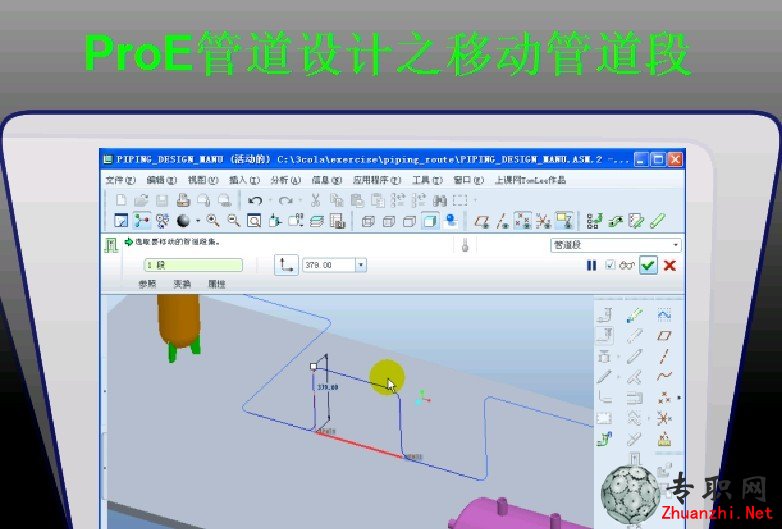This screenshot has width=782, height=529.
Task: Pause the tool with blue pause button
Action: (591, 265)
